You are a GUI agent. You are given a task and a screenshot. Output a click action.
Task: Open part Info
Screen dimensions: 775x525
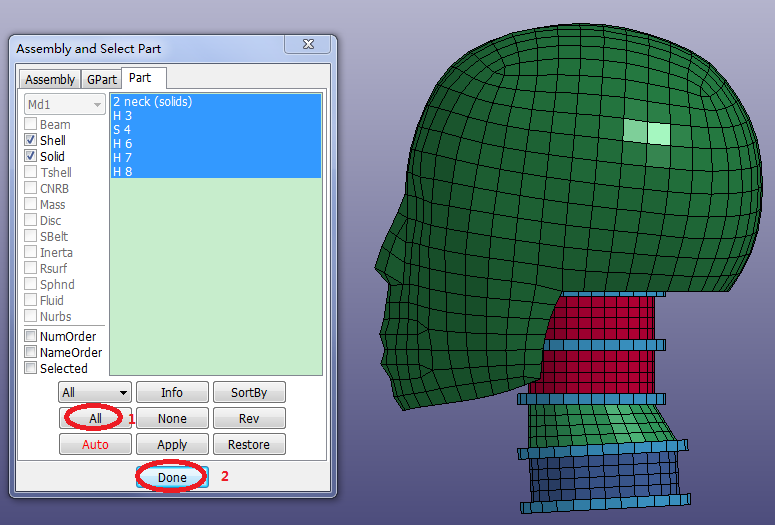[172, 393]
